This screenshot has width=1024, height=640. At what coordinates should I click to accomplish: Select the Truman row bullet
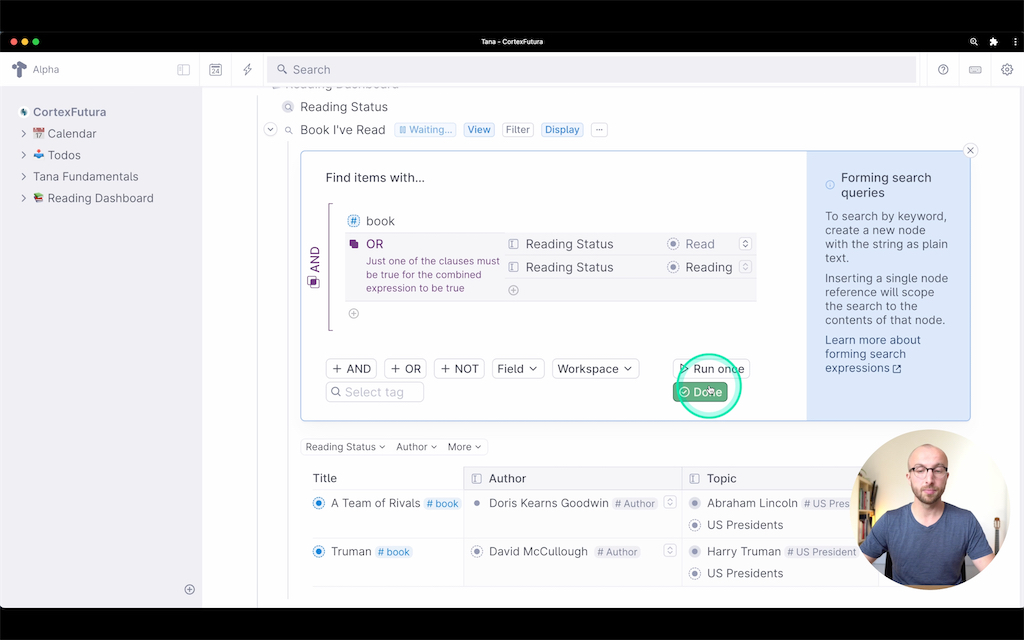[319, 551]
